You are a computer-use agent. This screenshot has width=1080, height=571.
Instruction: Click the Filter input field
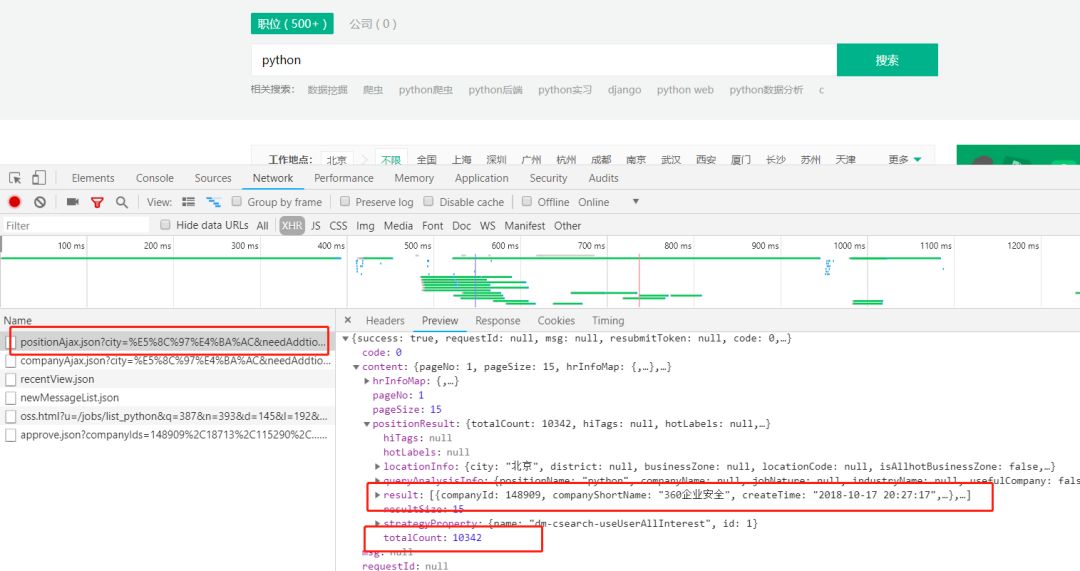(x=75, y=226)
